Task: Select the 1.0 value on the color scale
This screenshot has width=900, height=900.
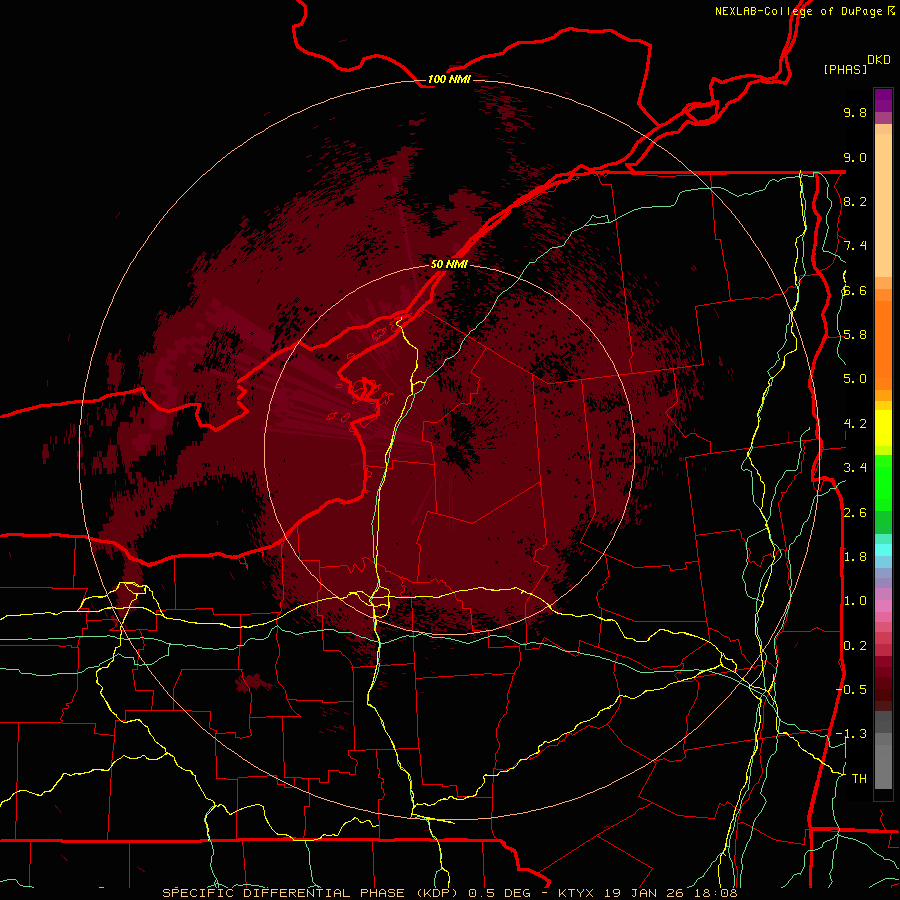Action: point(855,601)
